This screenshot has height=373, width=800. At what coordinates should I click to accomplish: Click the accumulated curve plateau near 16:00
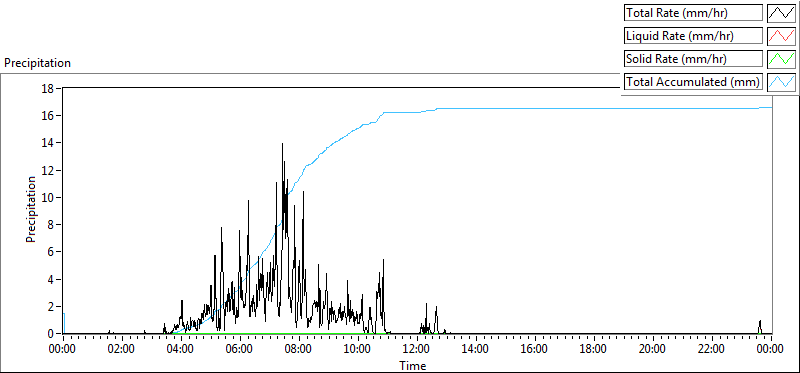click(x=535, y=109)
